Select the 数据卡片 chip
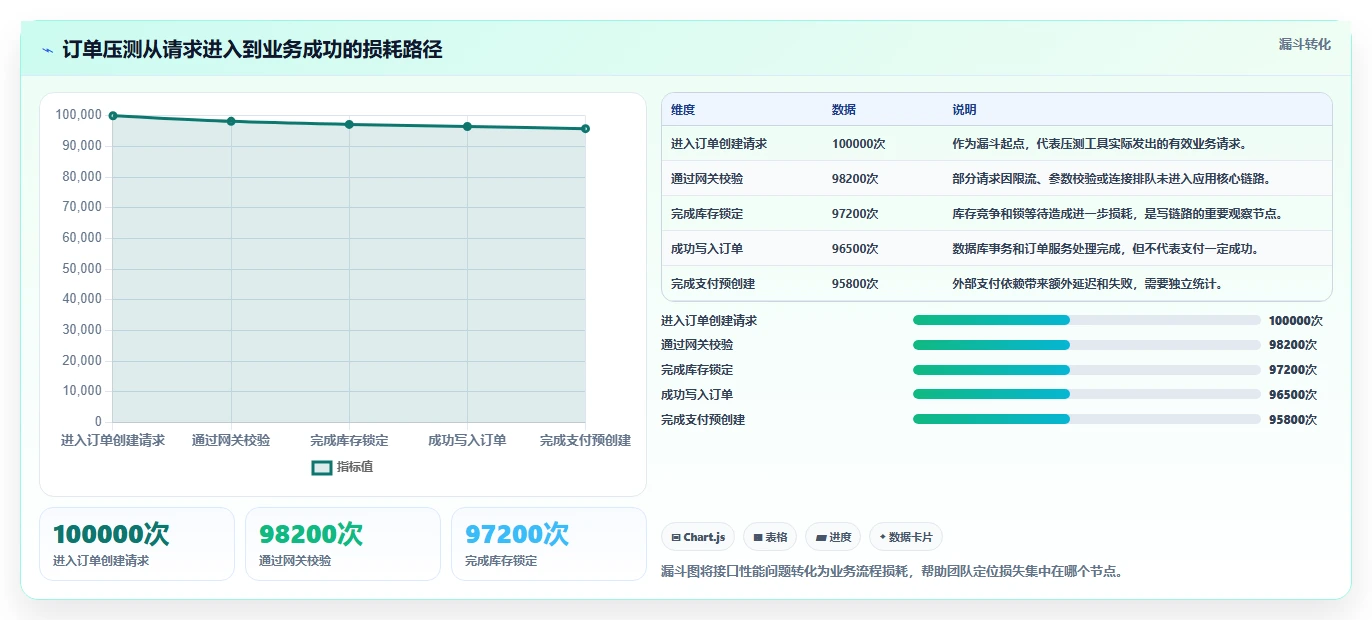Screen dimensions: 1372x620 [905, 537]
